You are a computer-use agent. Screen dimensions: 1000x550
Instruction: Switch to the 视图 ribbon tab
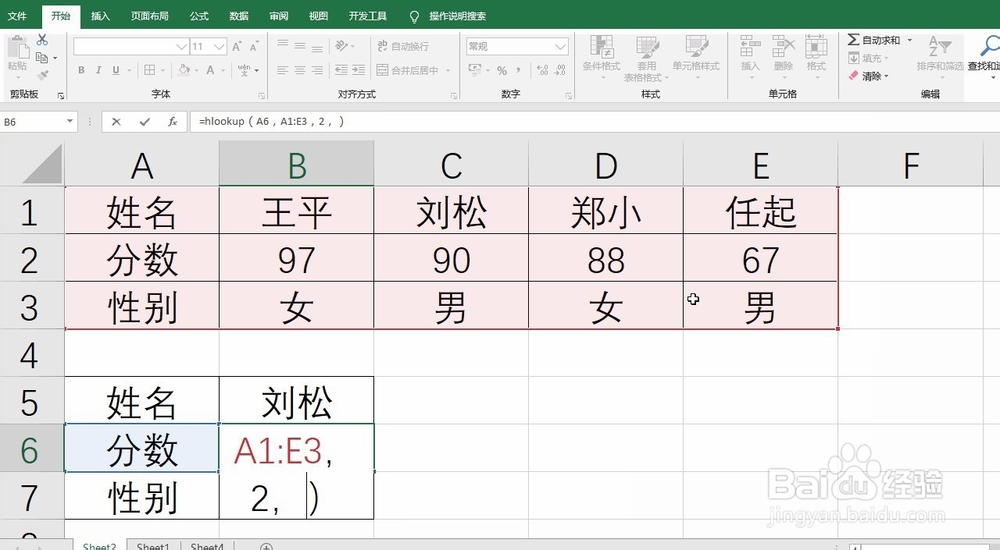[318, 16]
